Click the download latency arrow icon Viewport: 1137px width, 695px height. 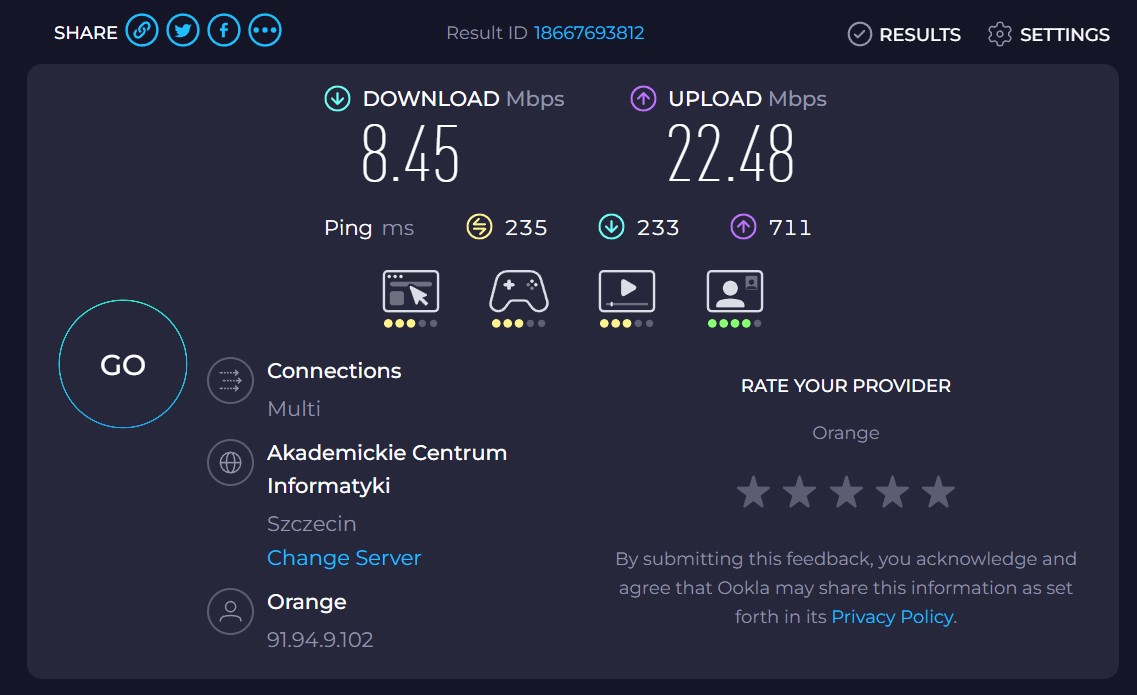point(610,227)
